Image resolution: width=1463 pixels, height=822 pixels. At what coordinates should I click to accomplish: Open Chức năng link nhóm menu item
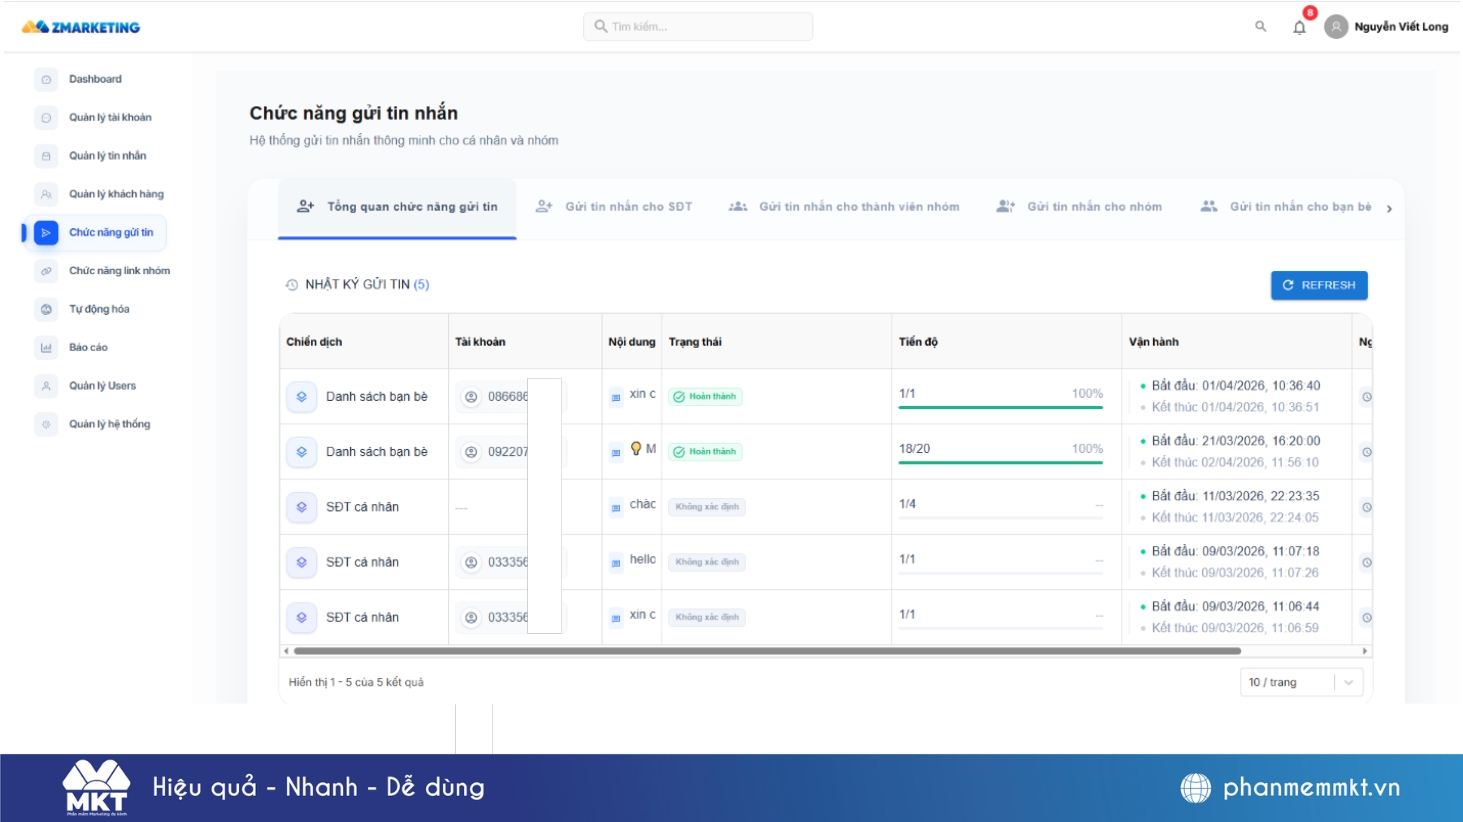119,271
